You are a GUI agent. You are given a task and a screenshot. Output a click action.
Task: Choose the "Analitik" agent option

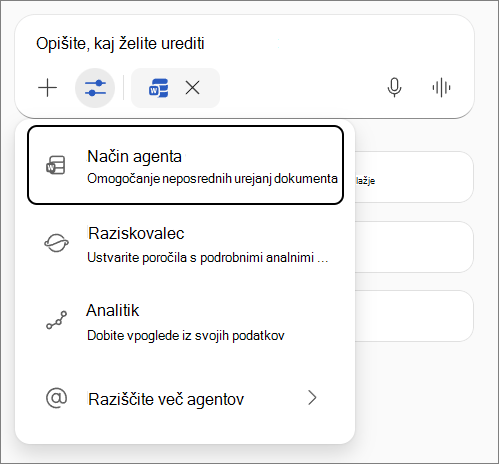[x=185, y=322]
